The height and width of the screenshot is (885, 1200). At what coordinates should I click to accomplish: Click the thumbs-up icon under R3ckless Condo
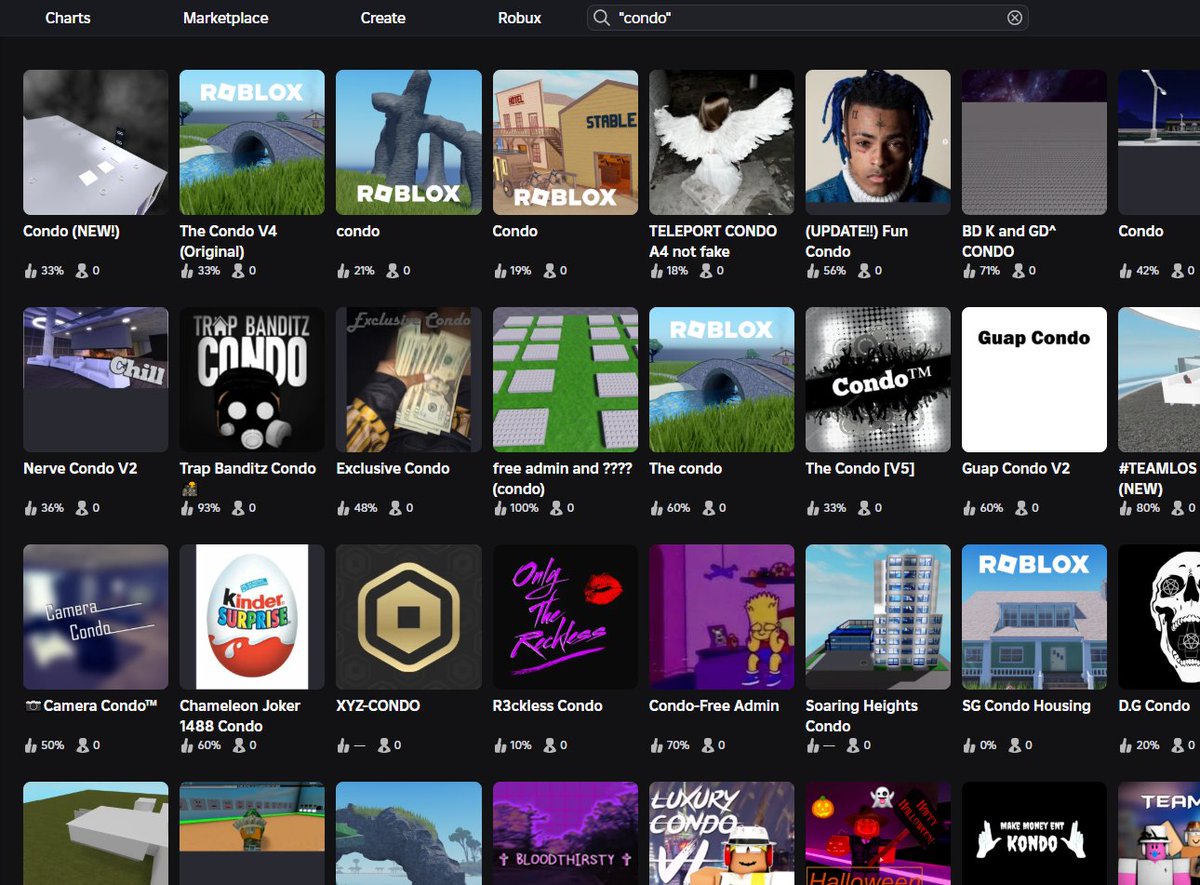(x=501, y=745)
